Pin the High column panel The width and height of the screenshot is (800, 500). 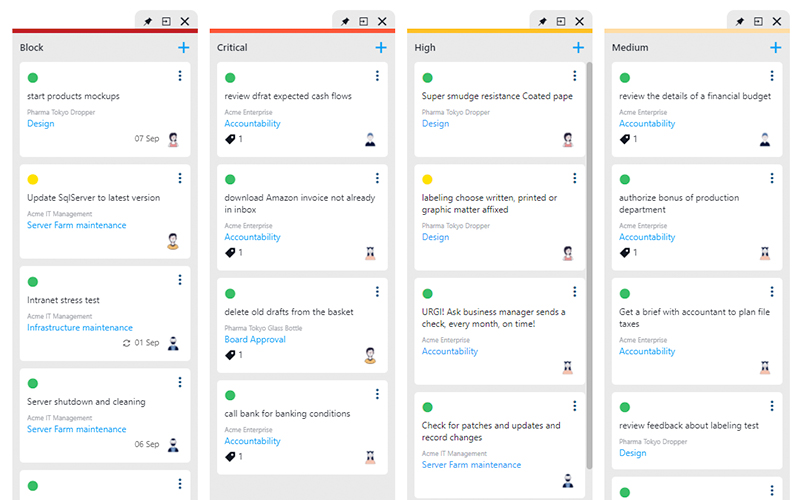point(542,21)
